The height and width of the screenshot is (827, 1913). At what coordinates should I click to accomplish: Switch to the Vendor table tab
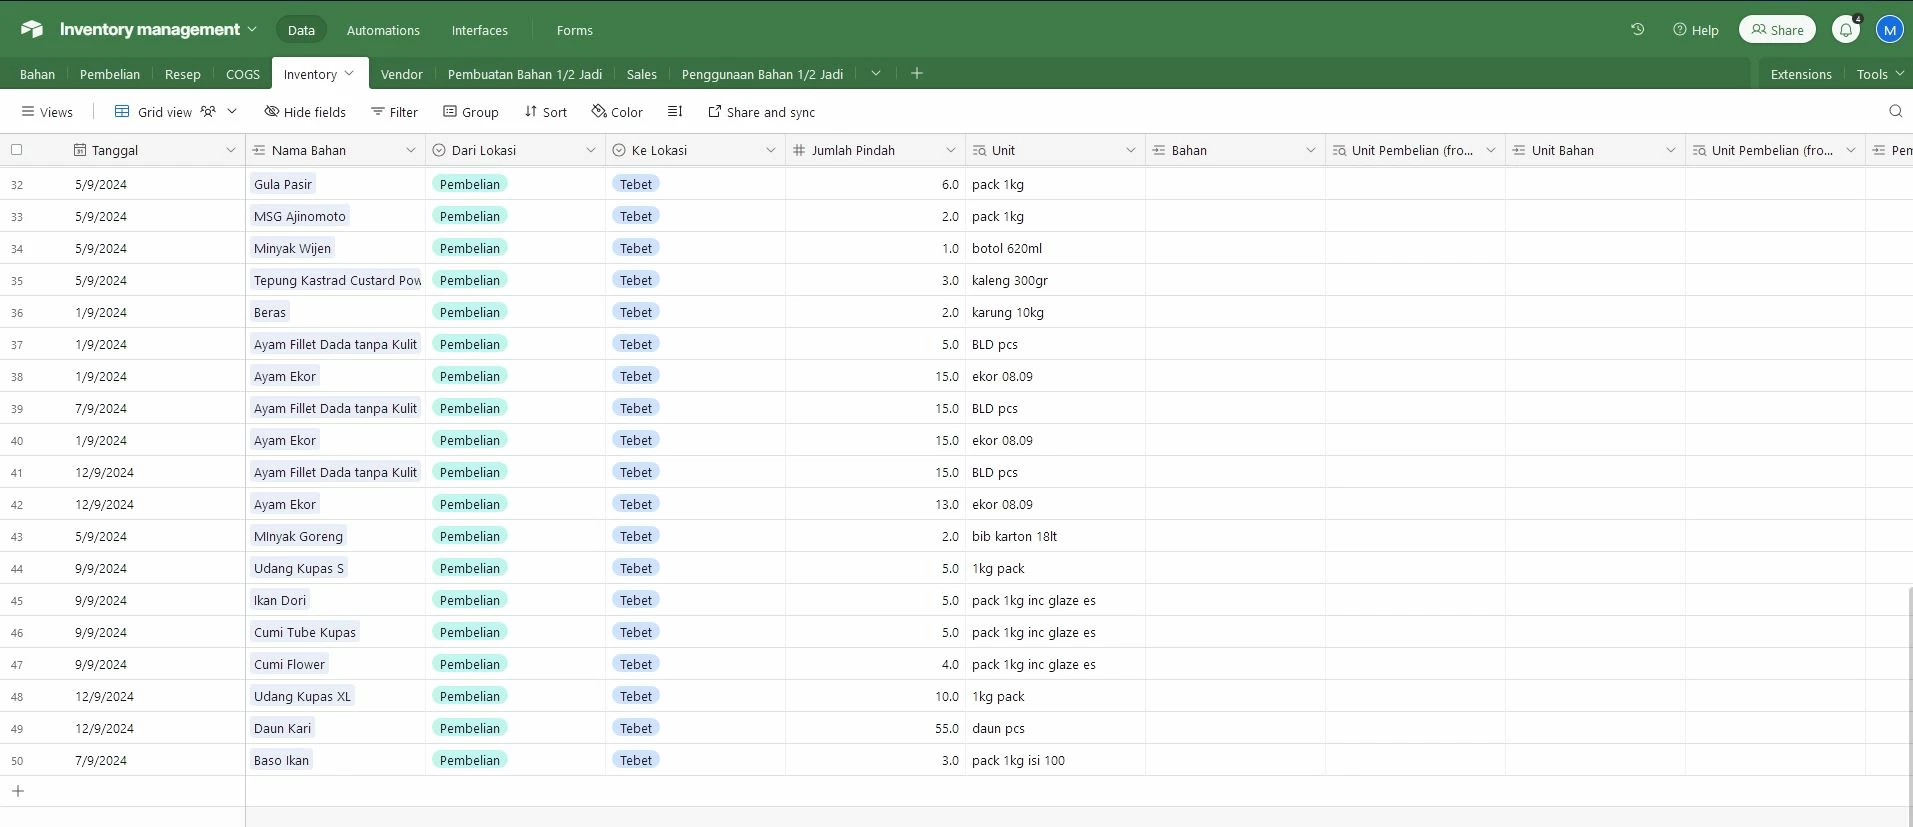(402, 74)
